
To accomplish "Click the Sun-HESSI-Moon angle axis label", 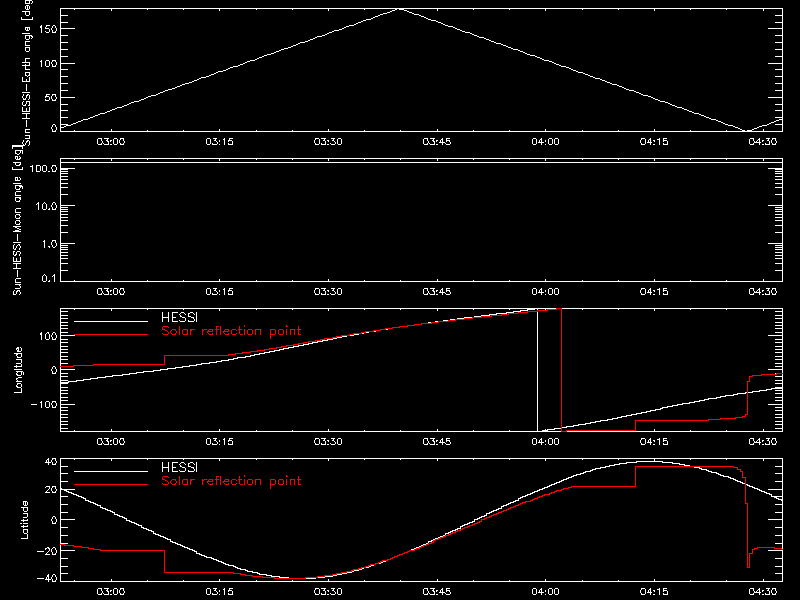I will [x=17, y=220].
